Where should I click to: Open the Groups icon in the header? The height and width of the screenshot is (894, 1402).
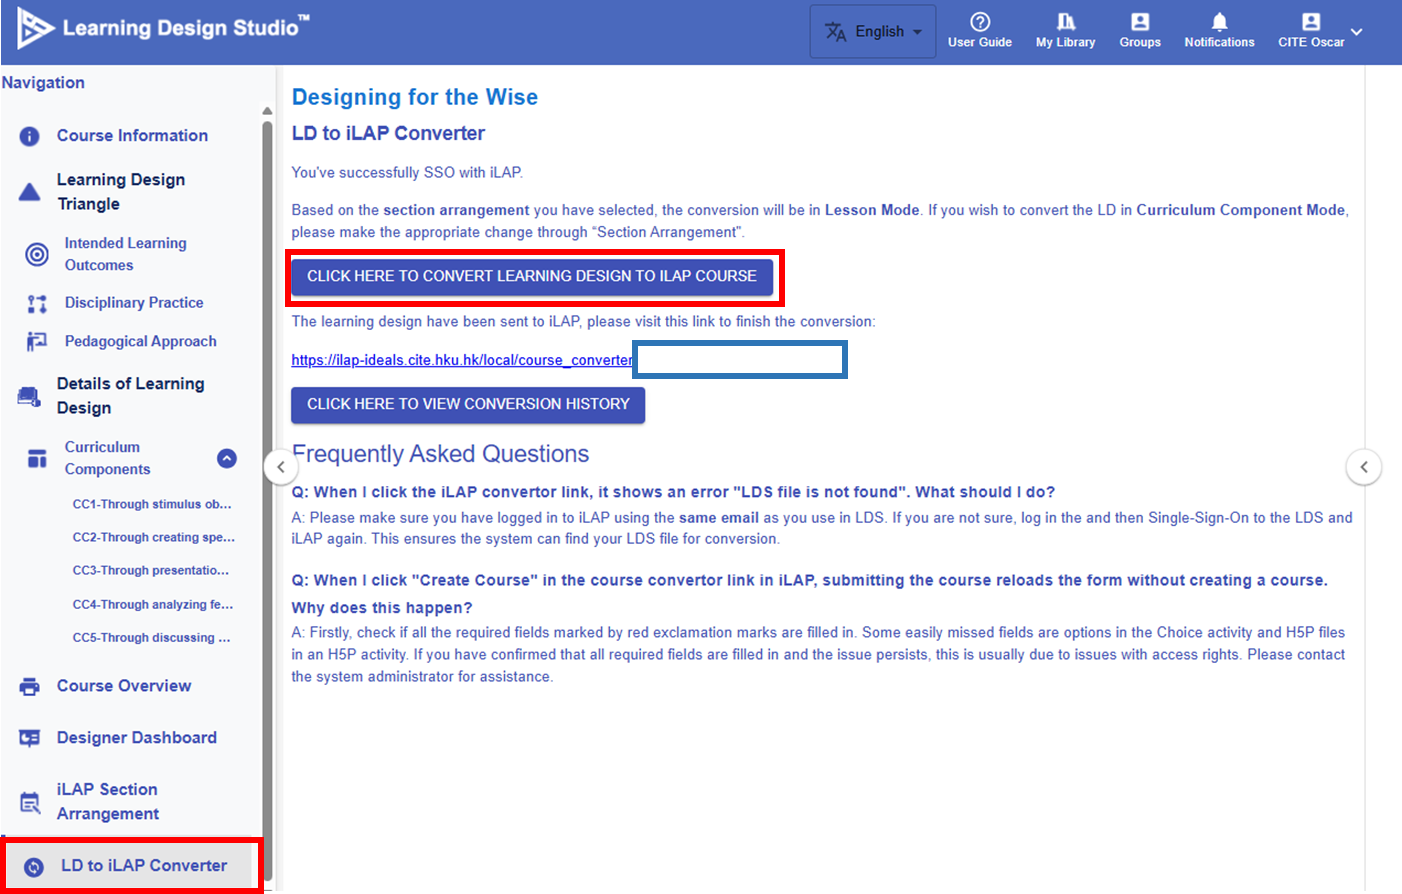point(1139,23)
